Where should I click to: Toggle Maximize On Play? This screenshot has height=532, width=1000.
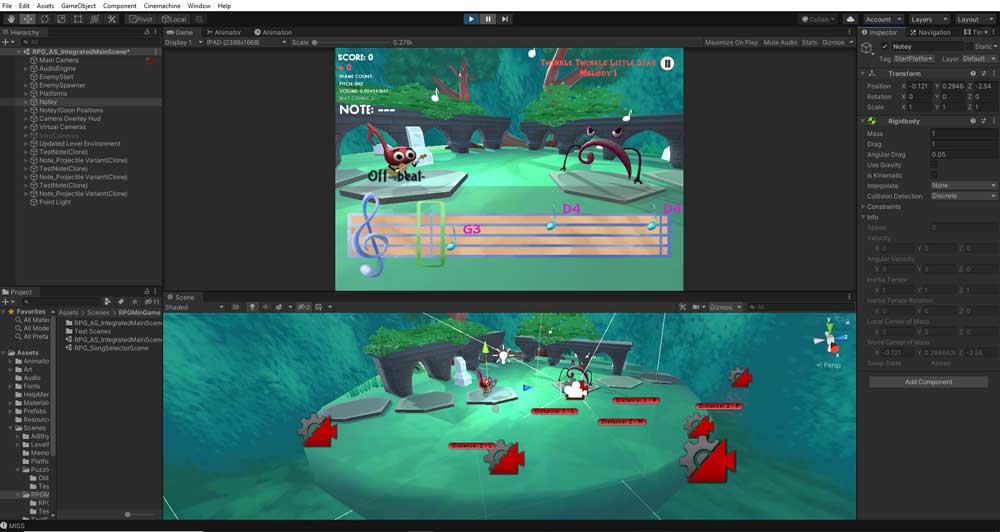[731, 42]
